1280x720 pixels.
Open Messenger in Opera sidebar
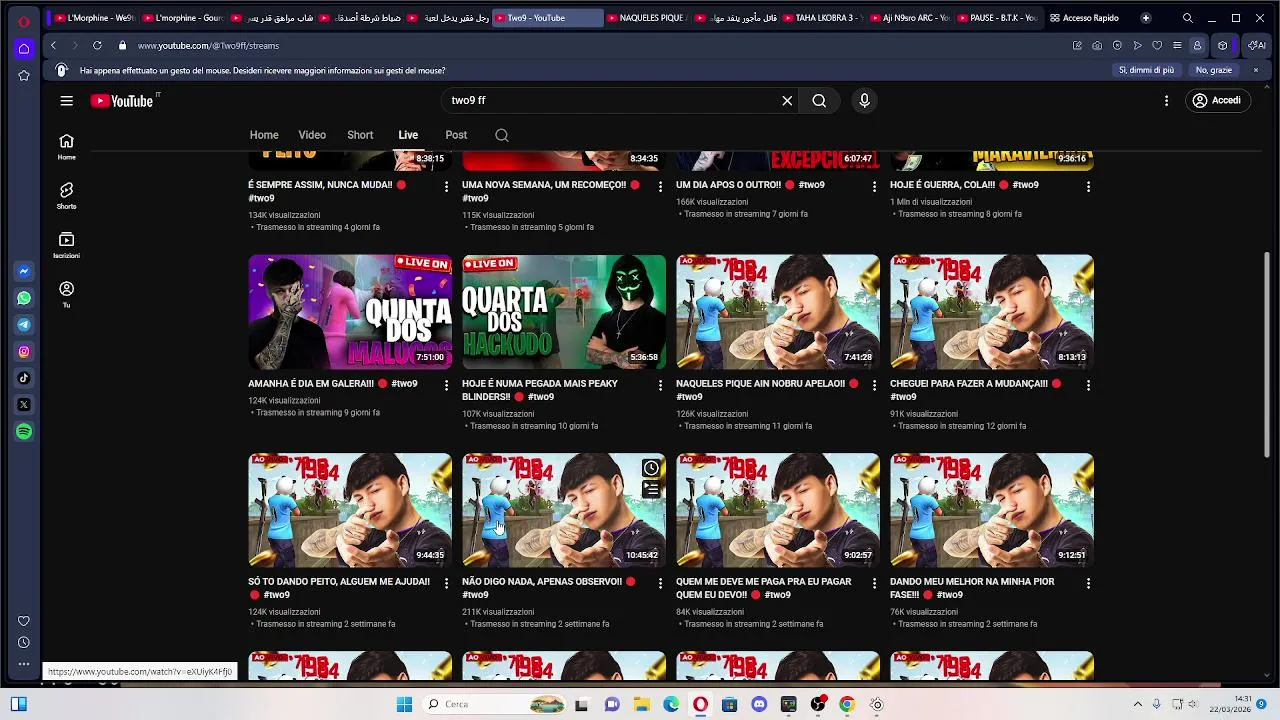coord(24,271)
